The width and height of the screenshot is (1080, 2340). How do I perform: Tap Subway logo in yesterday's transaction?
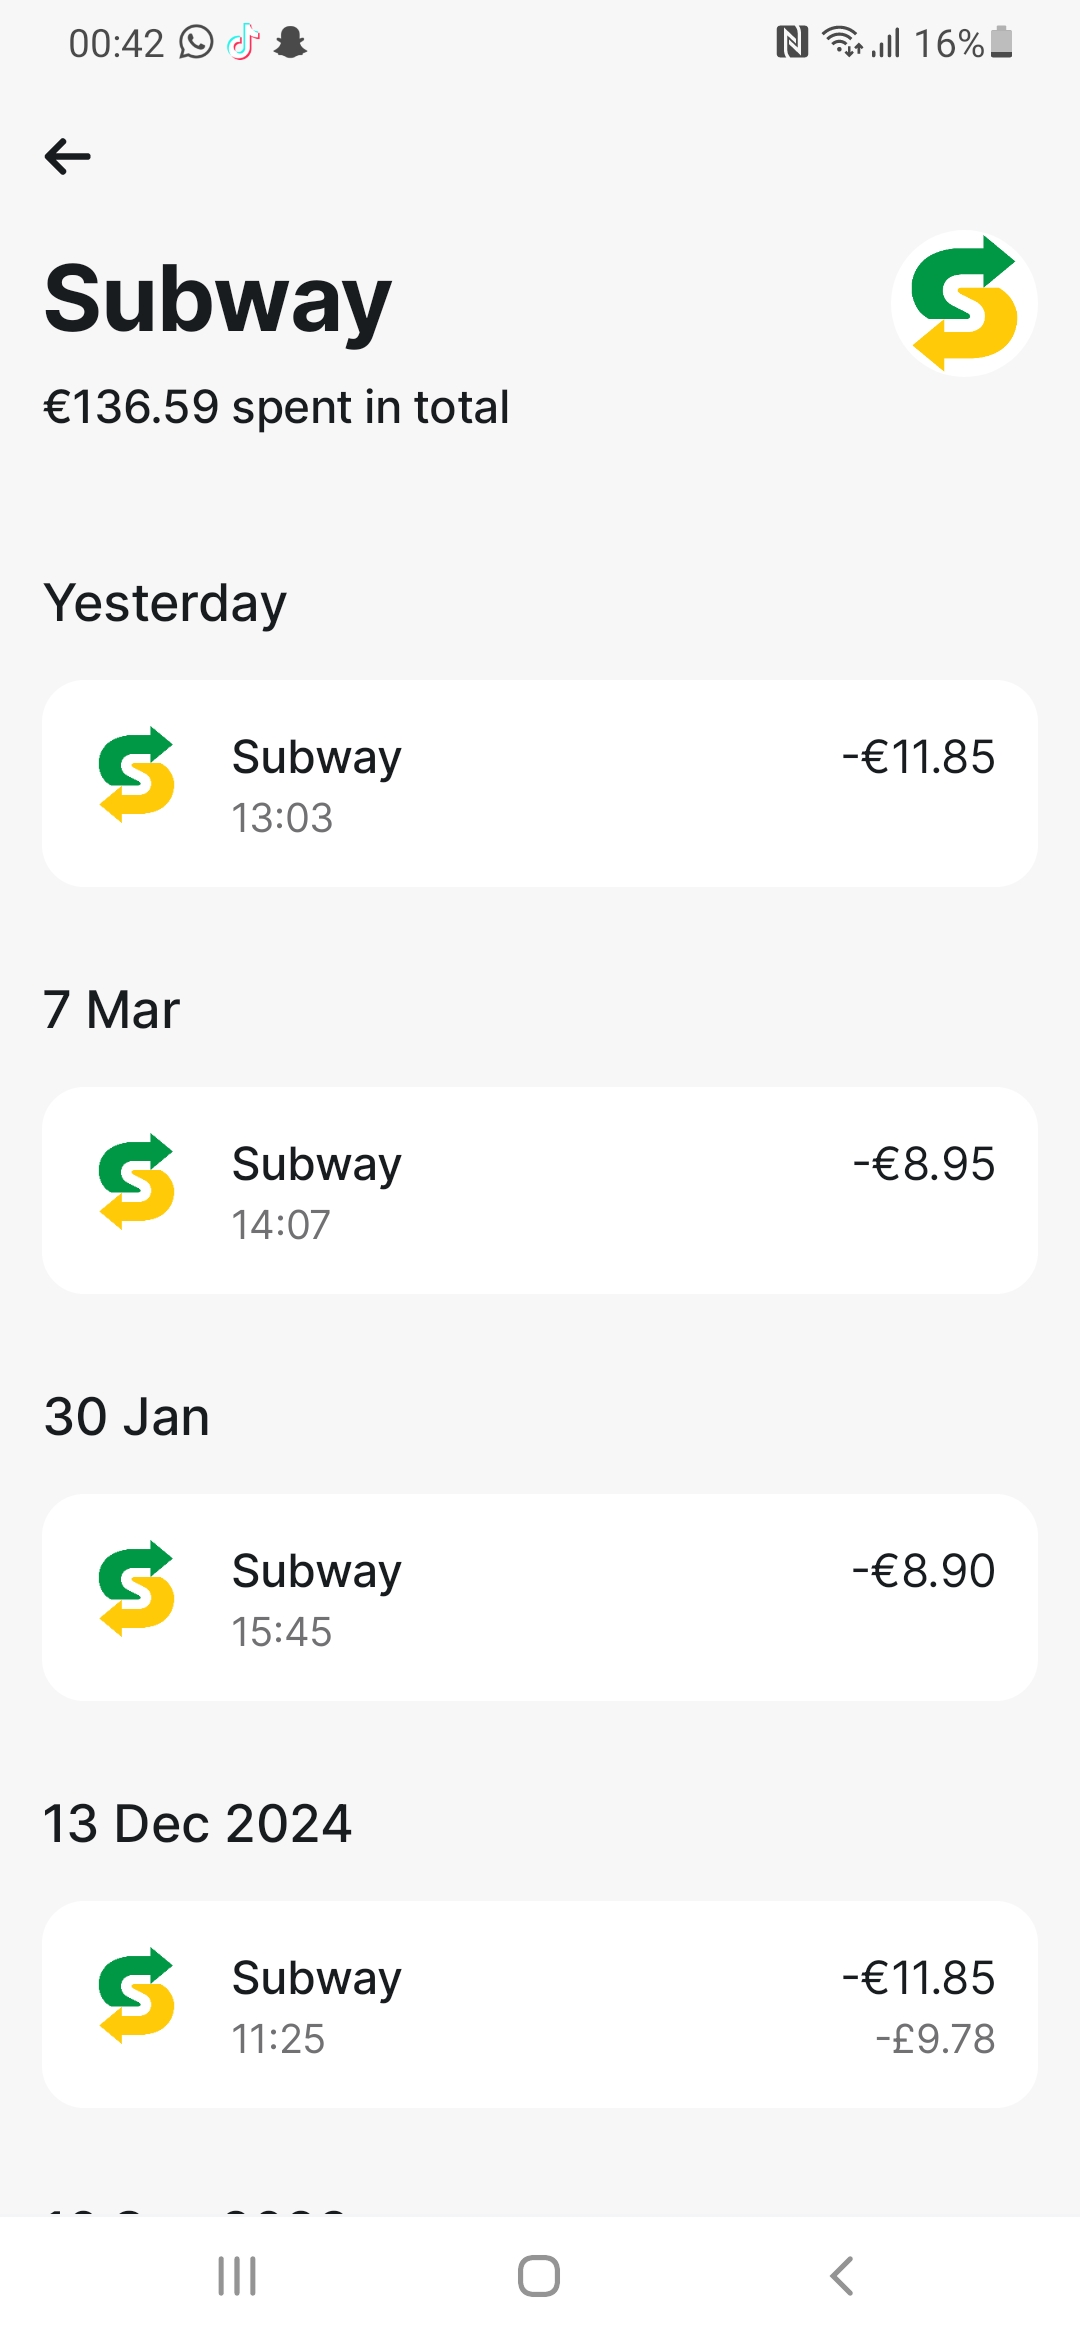(x=137, y=775)
